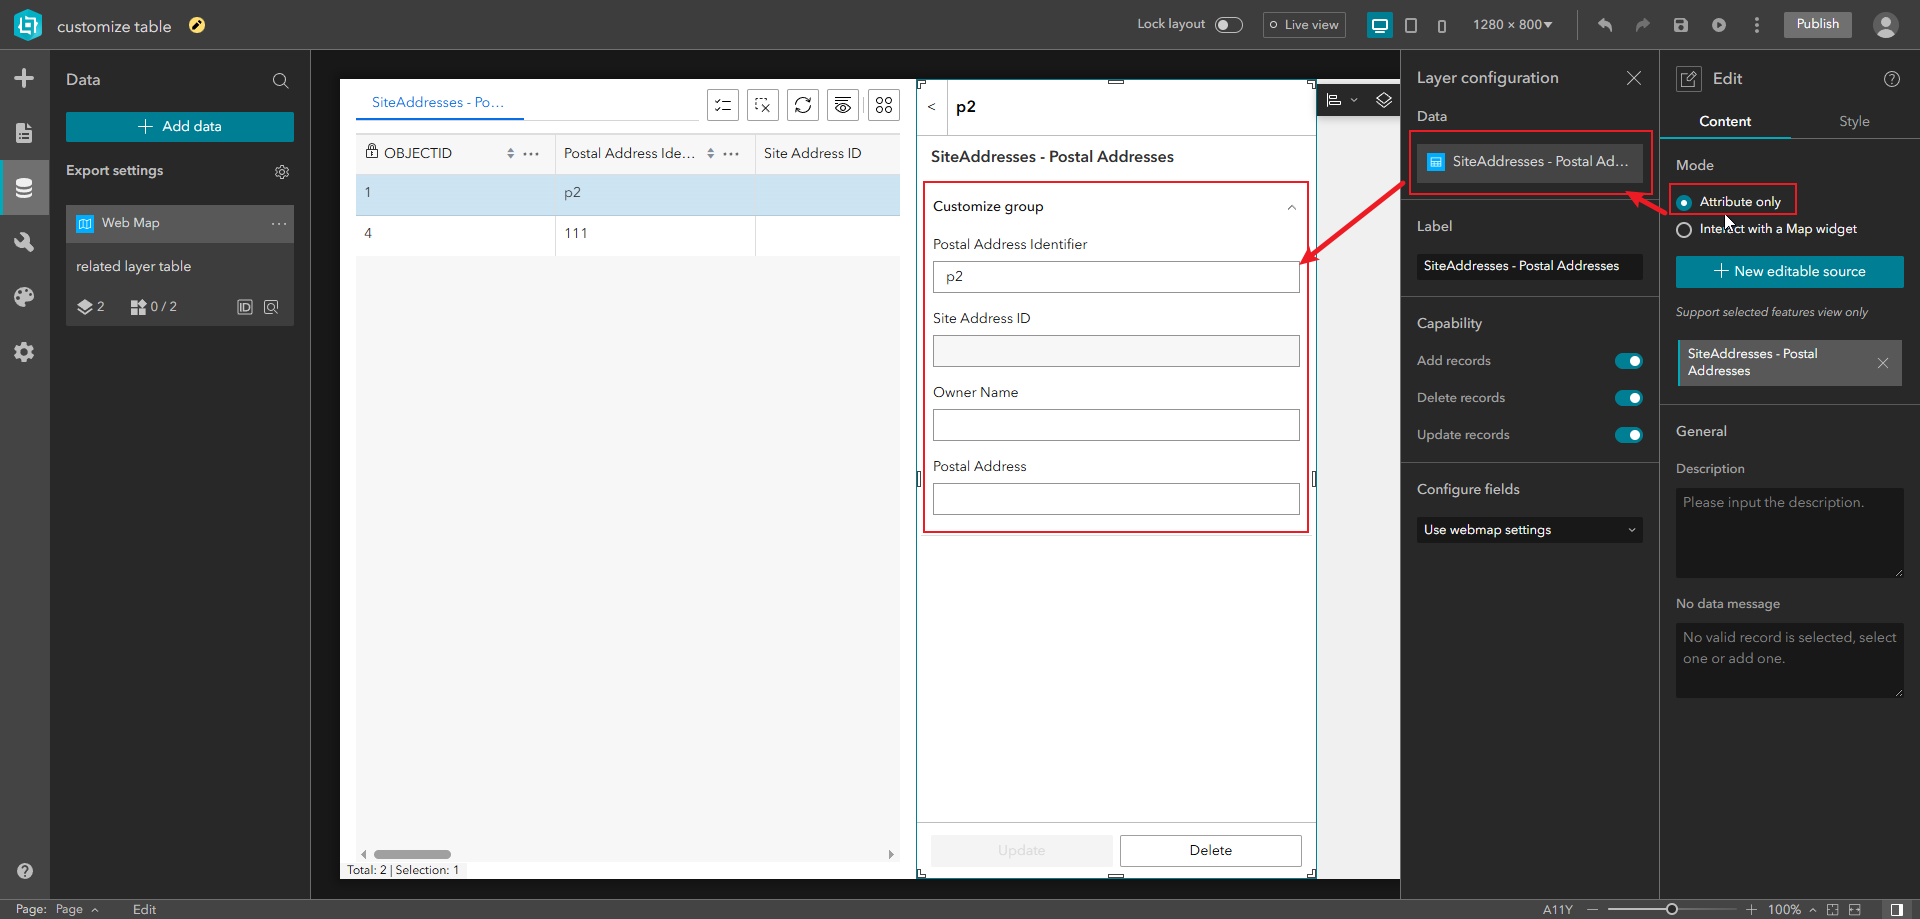Clear the table row selection

tap(763, 105)
